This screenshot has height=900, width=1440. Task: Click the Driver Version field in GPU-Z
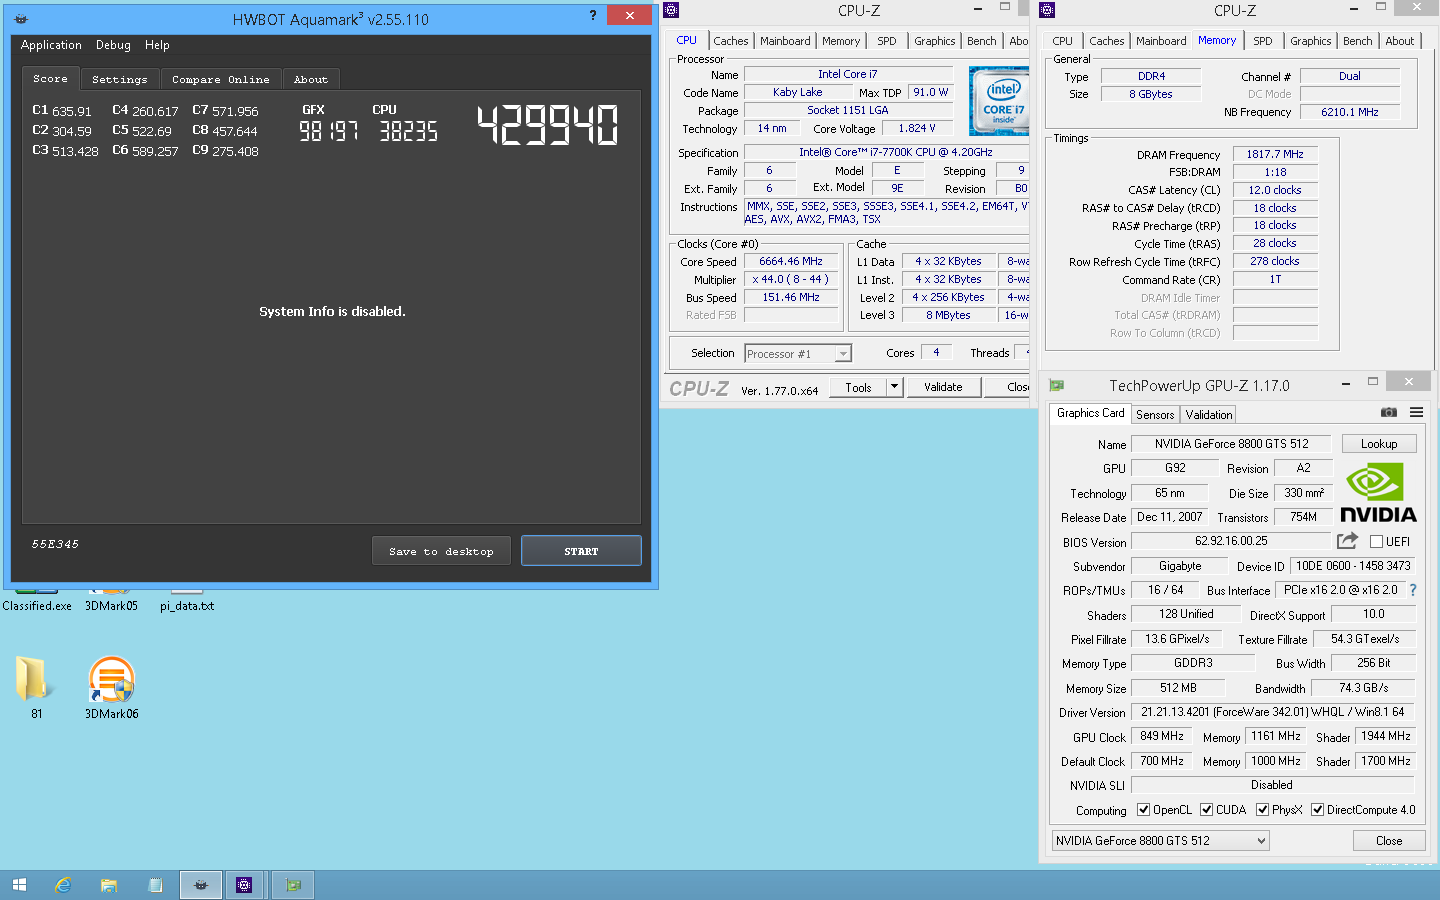point(1273,712)
